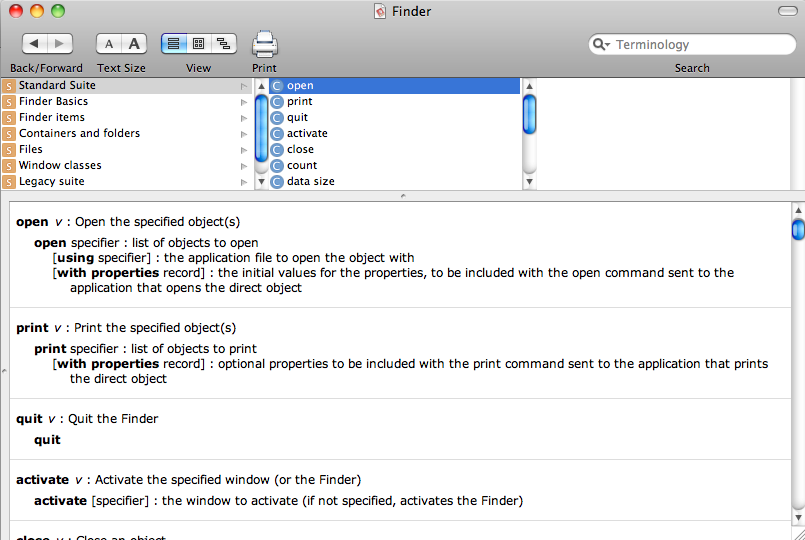This screenshot has height=540, width=805.
Task: Click the Finder document proxy icon
Action: click(x=380, y=11)
